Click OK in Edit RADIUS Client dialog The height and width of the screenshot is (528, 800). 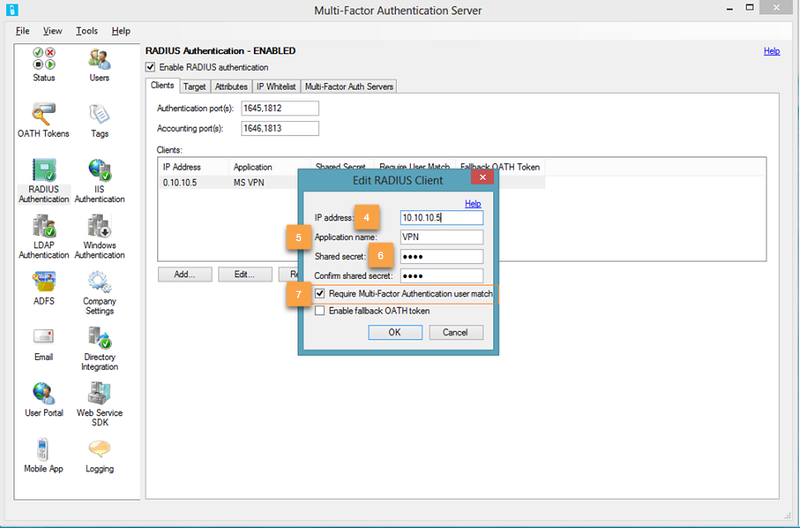[394, 332]
